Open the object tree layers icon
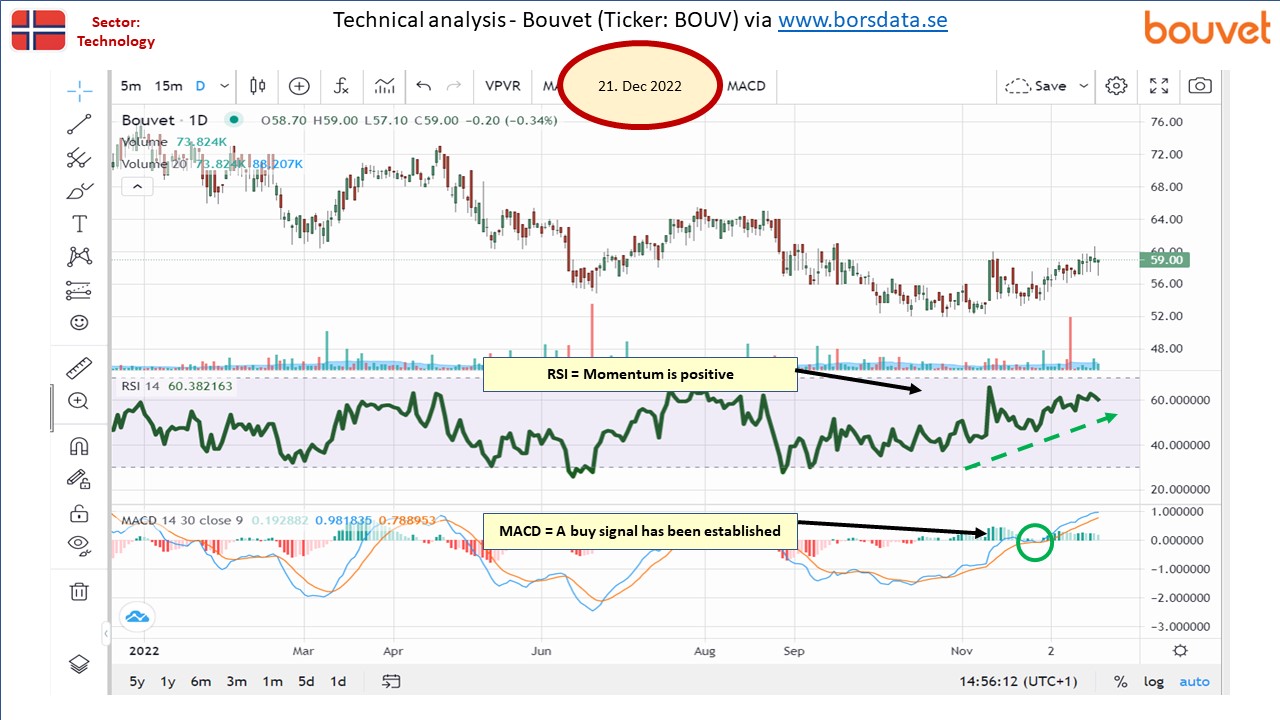 (79, 664)
